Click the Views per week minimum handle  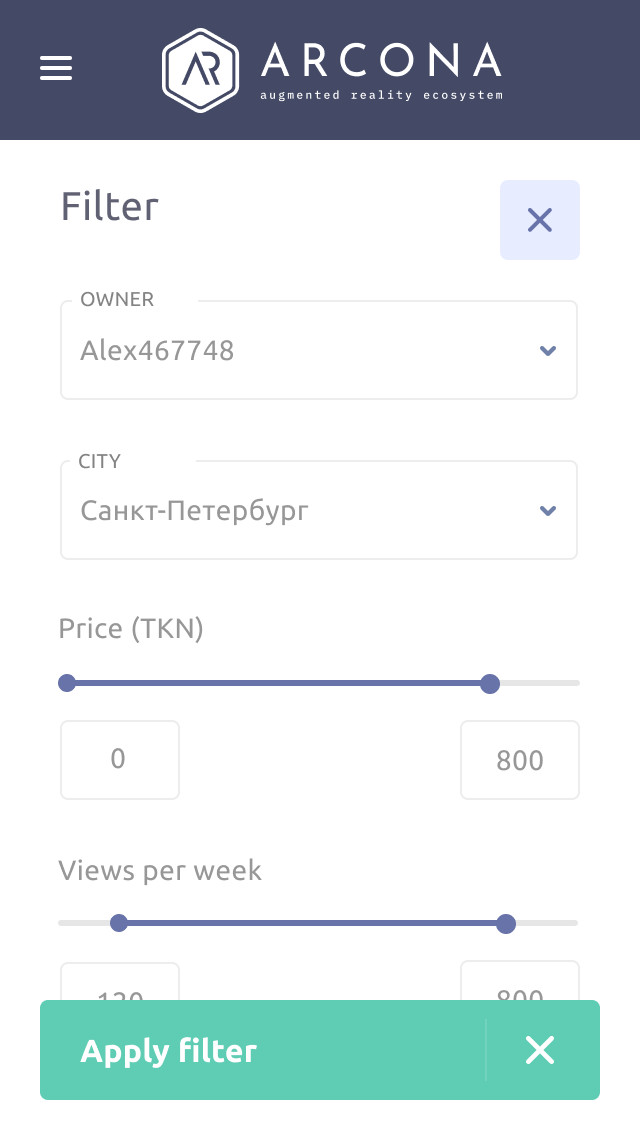119,923
